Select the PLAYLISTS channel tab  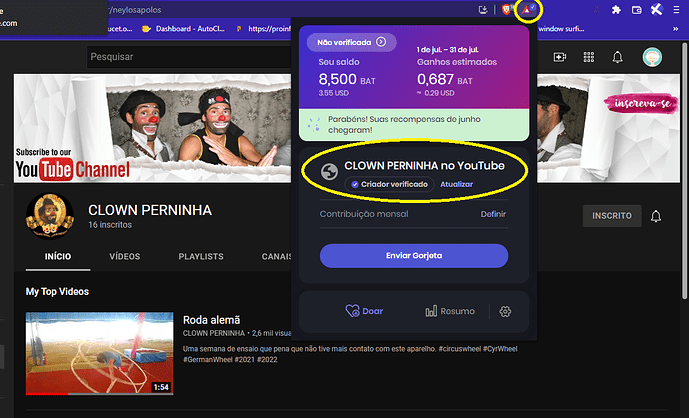tap(201, 257)
